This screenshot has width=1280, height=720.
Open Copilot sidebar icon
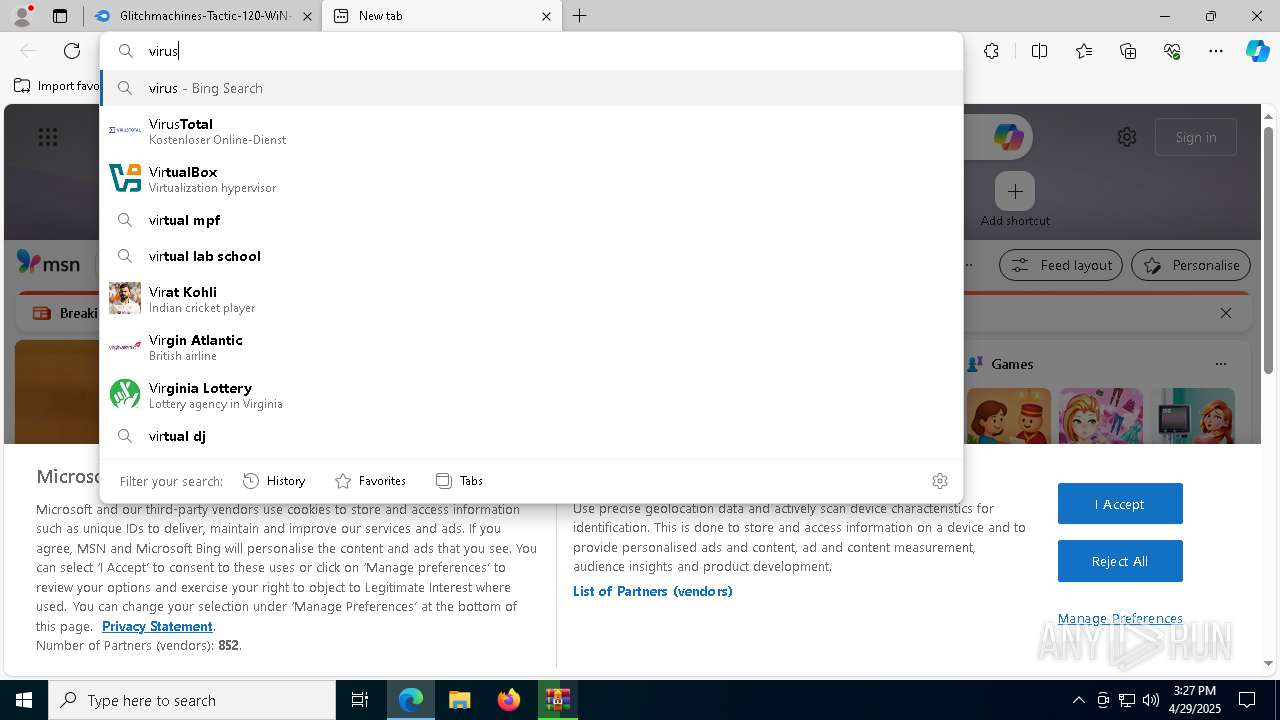tap(1257, 51)
